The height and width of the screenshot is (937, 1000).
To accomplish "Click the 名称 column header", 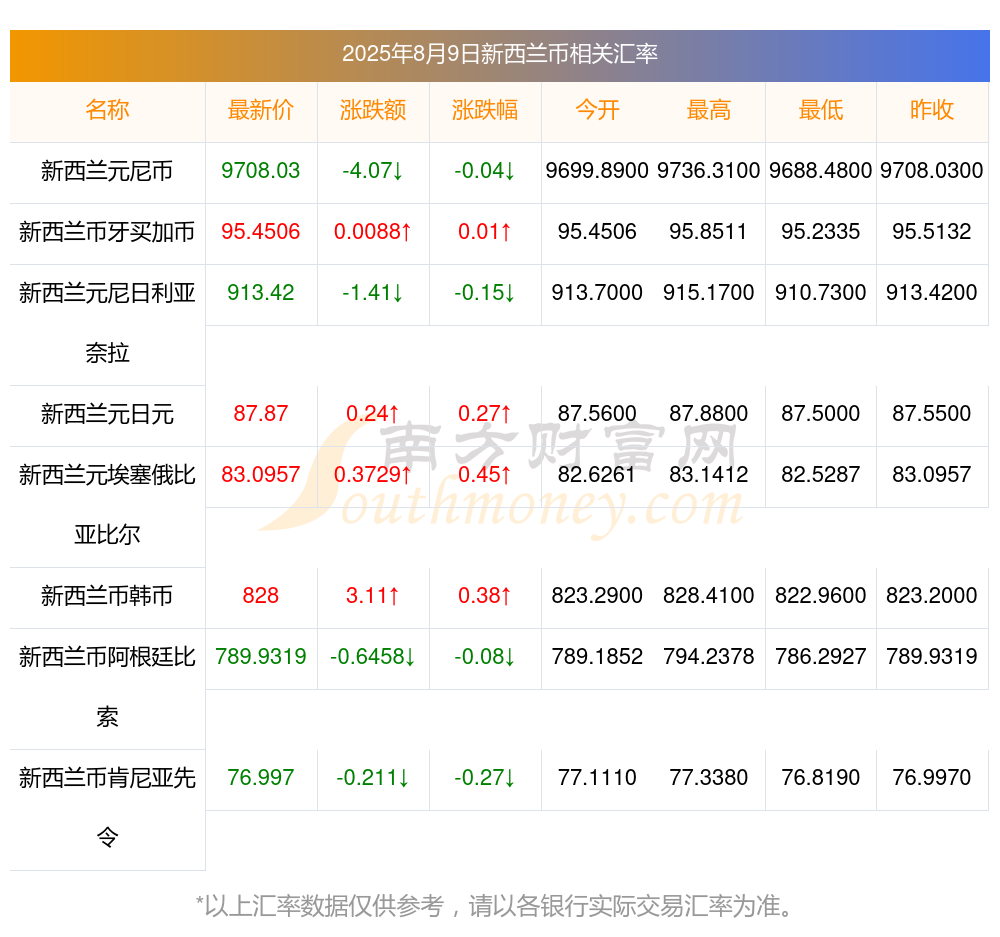I will [x=107, y=110].
